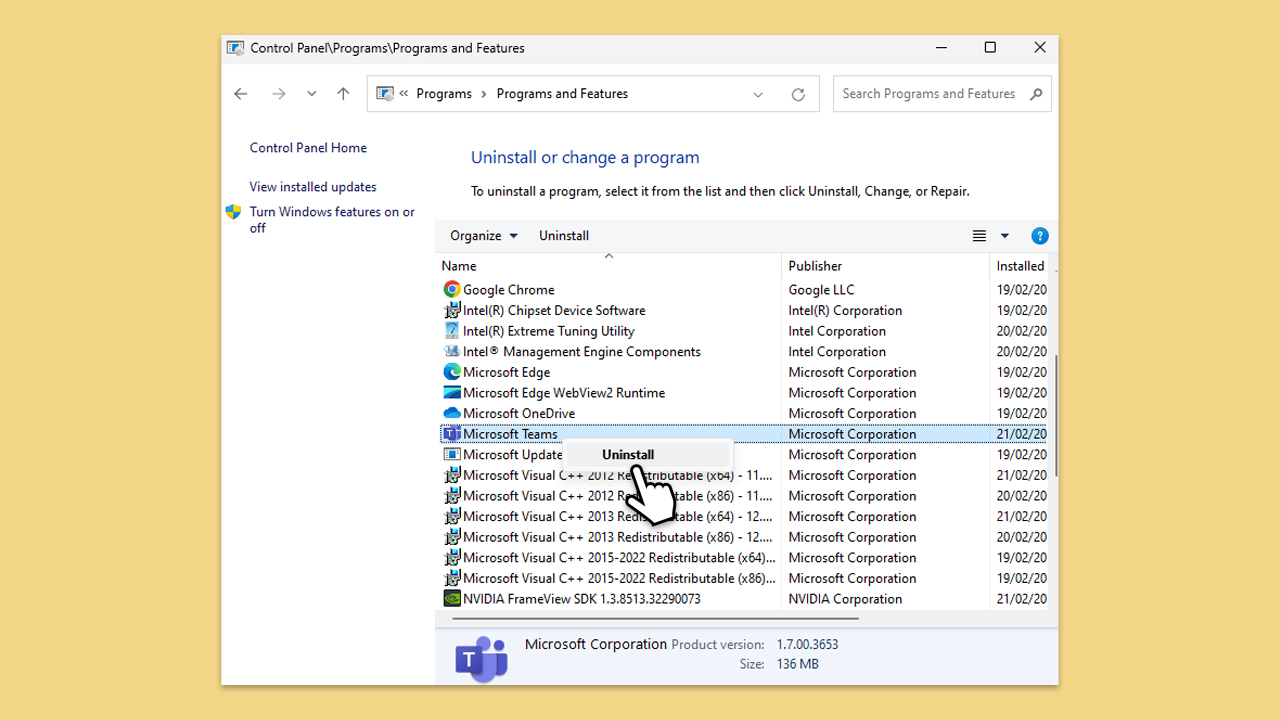Screen dimensions: 1280x720
Task: Select the Microsoft OneDrive entry
Action: point(519,413)
